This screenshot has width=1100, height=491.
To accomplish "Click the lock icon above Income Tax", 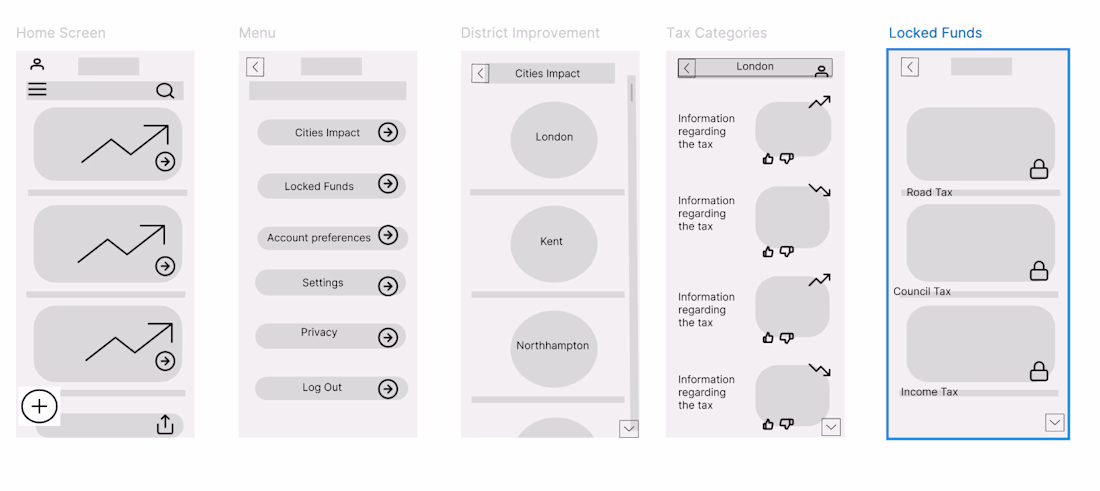I will (x=1039, y=371).
